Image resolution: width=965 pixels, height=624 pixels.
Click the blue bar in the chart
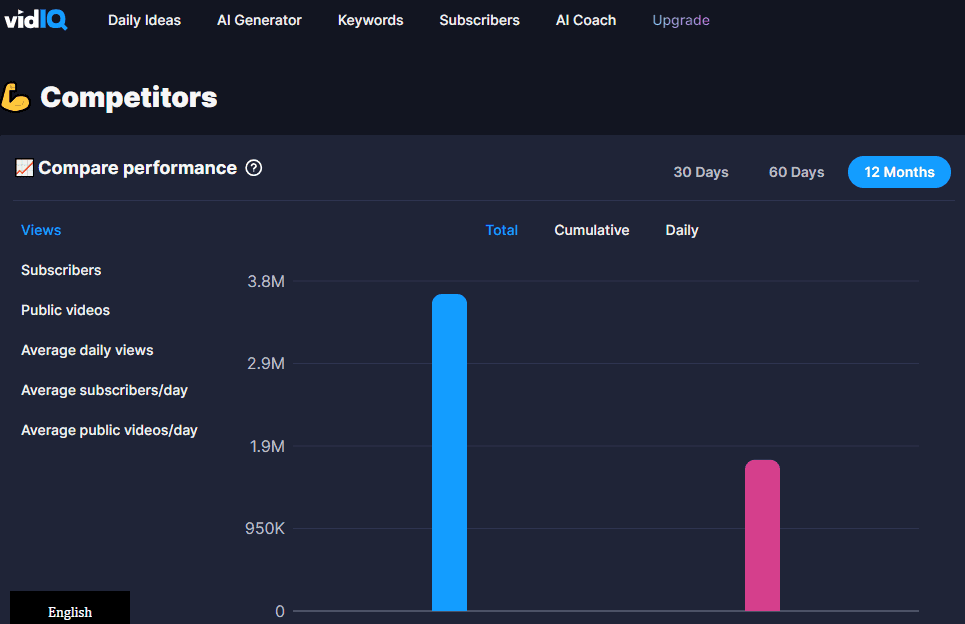[x=449, y=450]
